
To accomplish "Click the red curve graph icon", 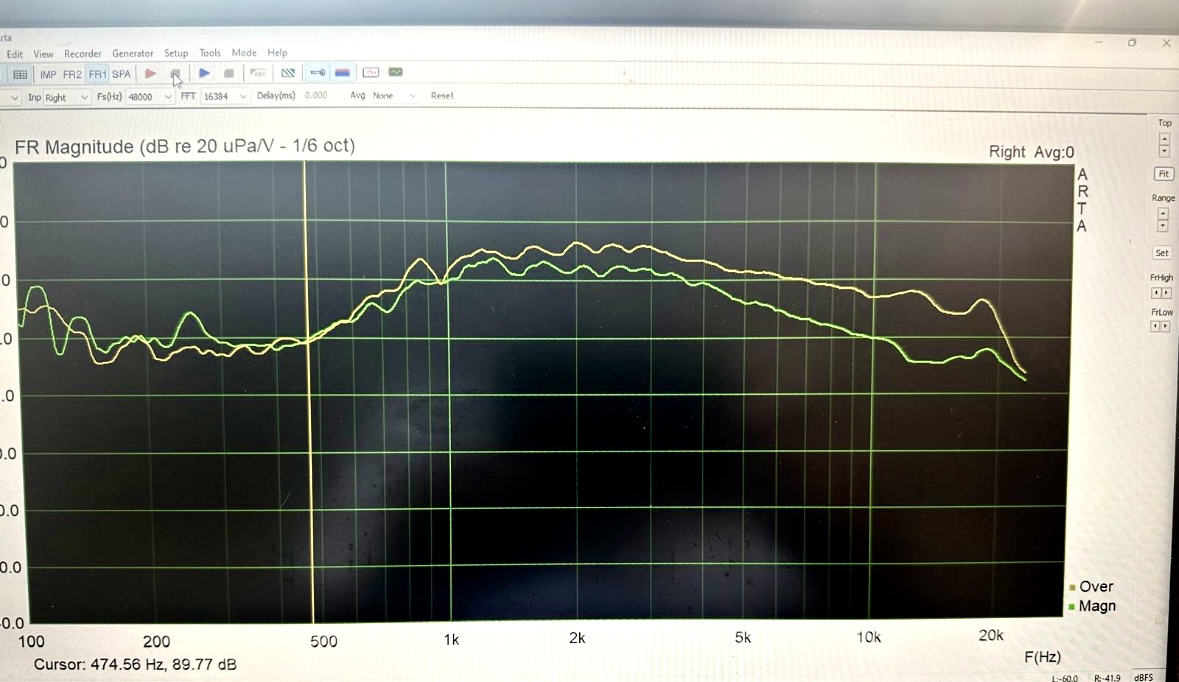I will click(x=370, y=73).
